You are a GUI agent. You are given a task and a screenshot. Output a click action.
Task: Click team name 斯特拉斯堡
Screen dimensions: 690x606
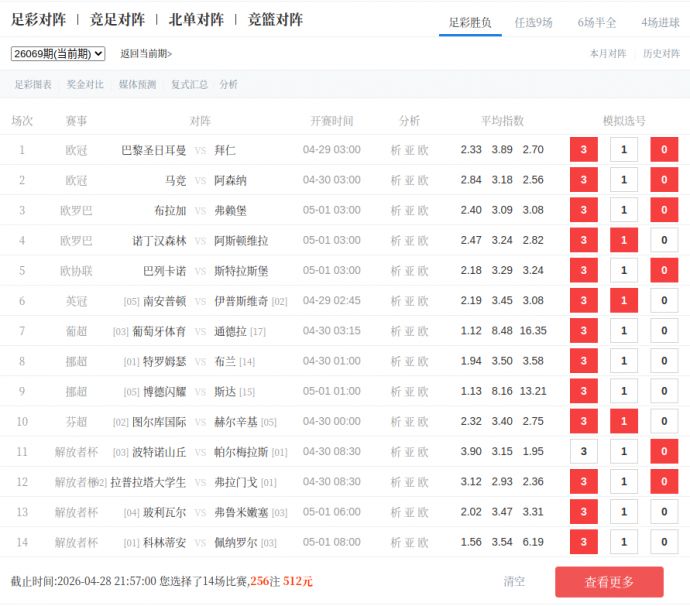click(x=241, y=271)
